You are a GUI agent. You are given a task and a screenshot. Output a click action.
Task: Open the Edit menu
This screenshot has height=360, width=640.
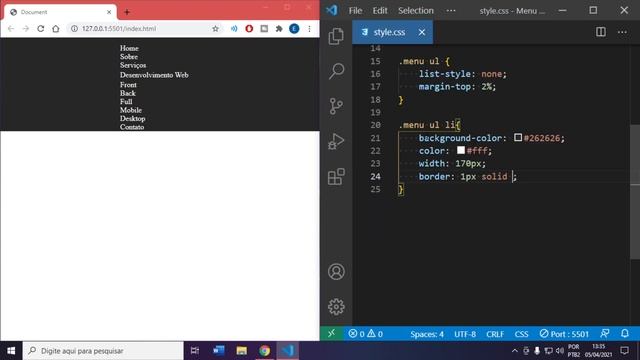point(380,11)
